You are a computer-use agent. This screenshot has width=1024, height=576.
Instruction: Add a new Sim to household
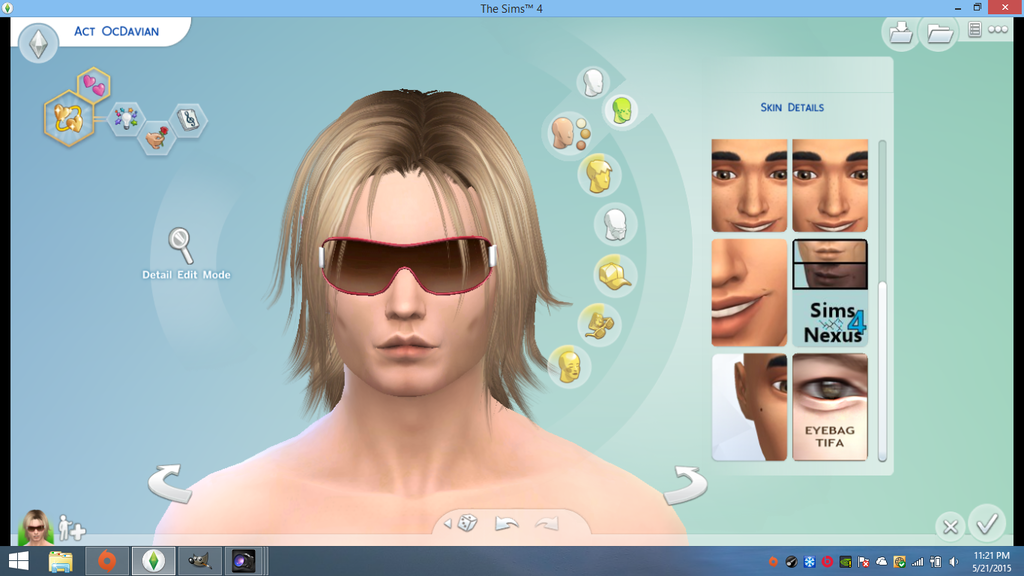point(71,528)
